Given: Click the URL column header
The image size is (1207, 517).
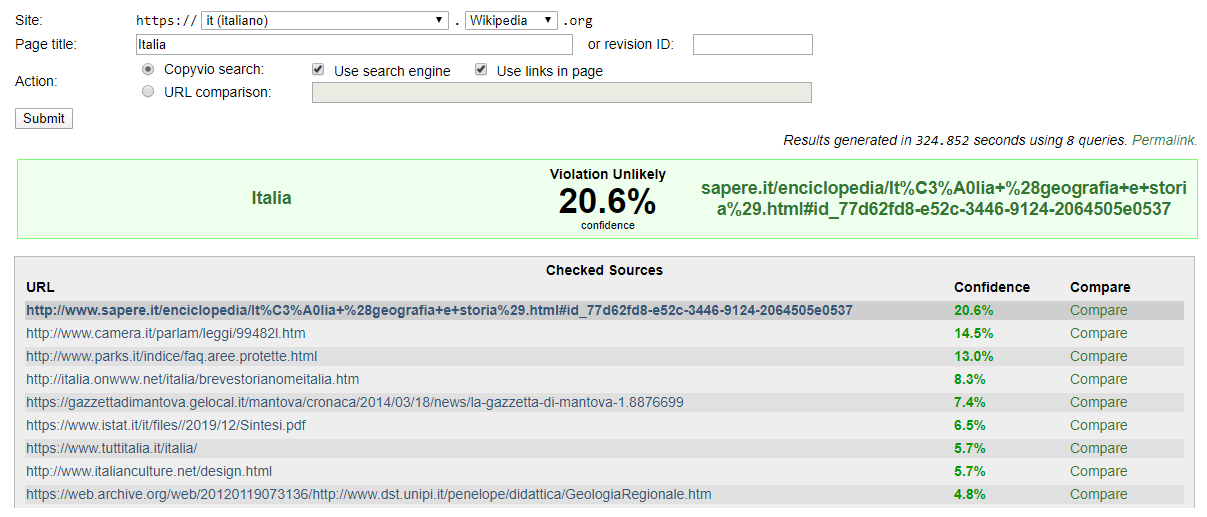Looking at the screenshot, I should pos(40,287).
